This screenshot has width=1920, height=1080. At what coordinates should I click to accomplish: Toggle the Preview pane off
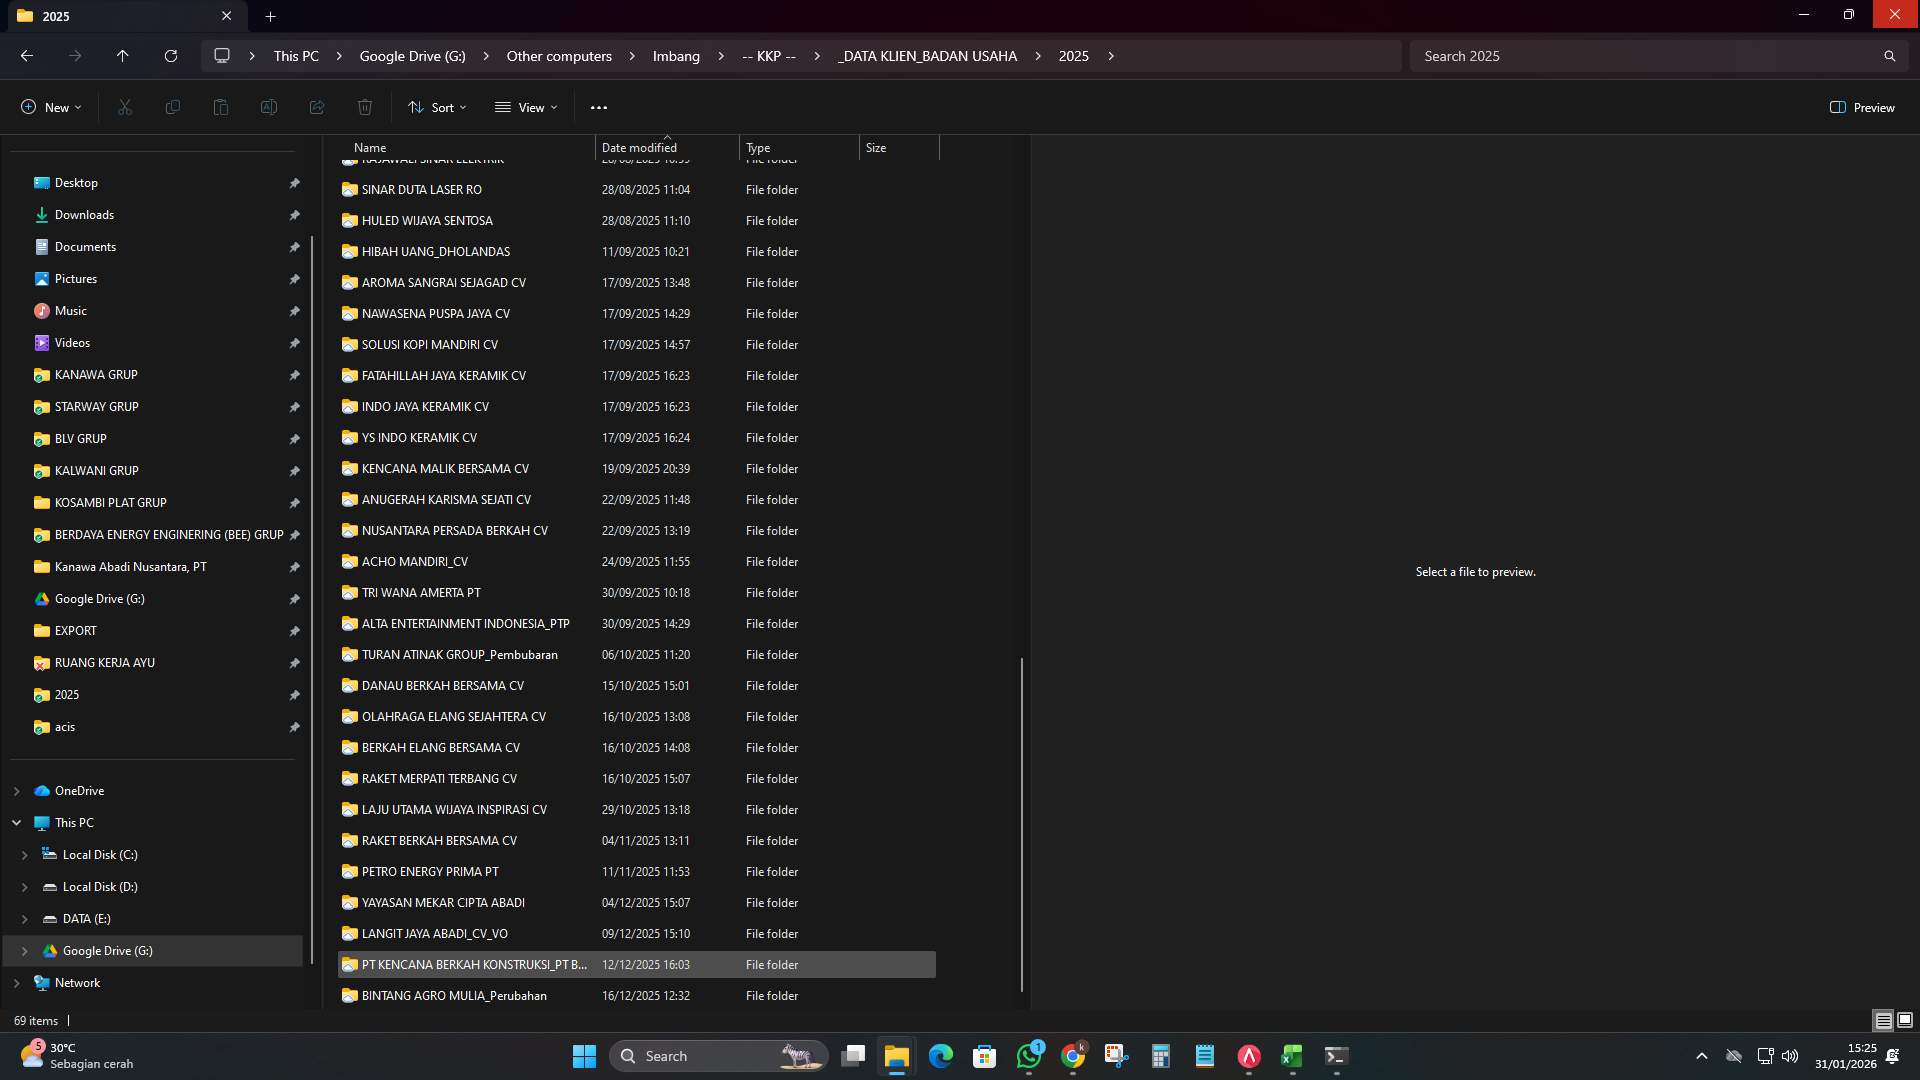[1861, 107]
